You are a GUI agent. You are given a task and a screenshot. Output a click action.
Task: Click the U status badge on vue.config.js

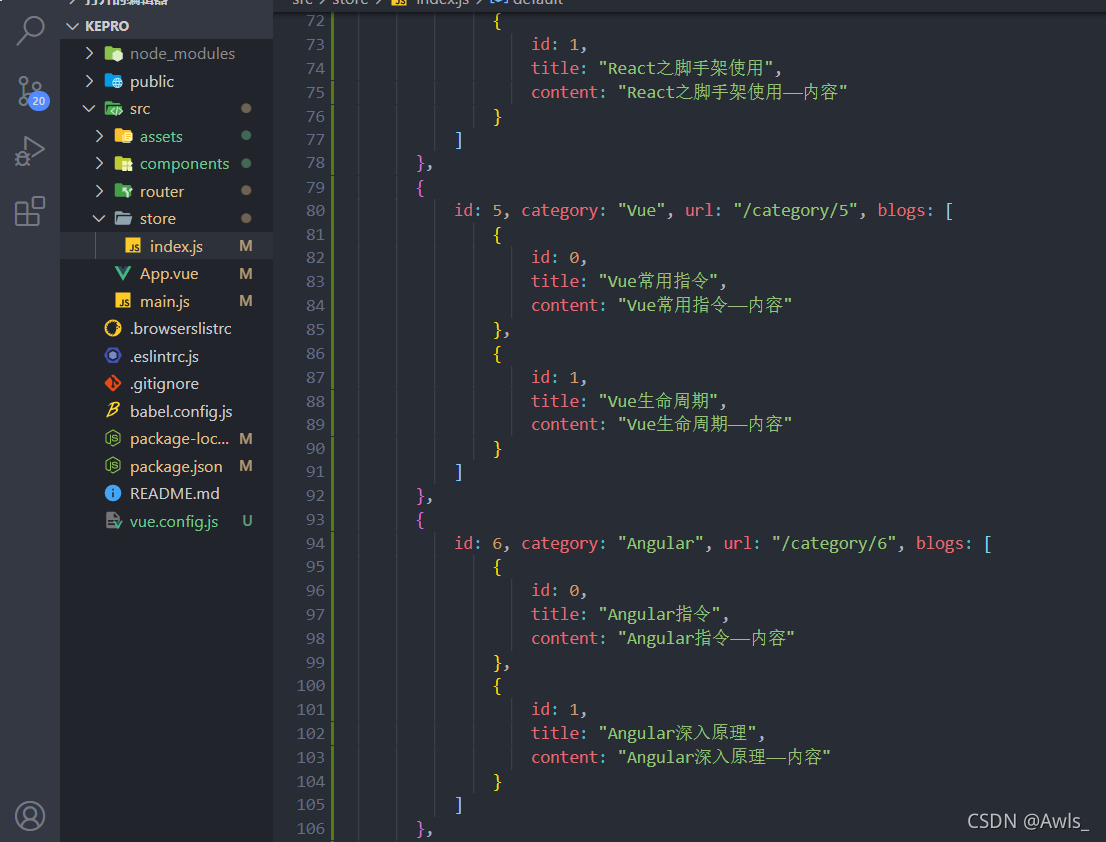click(247, 521)
